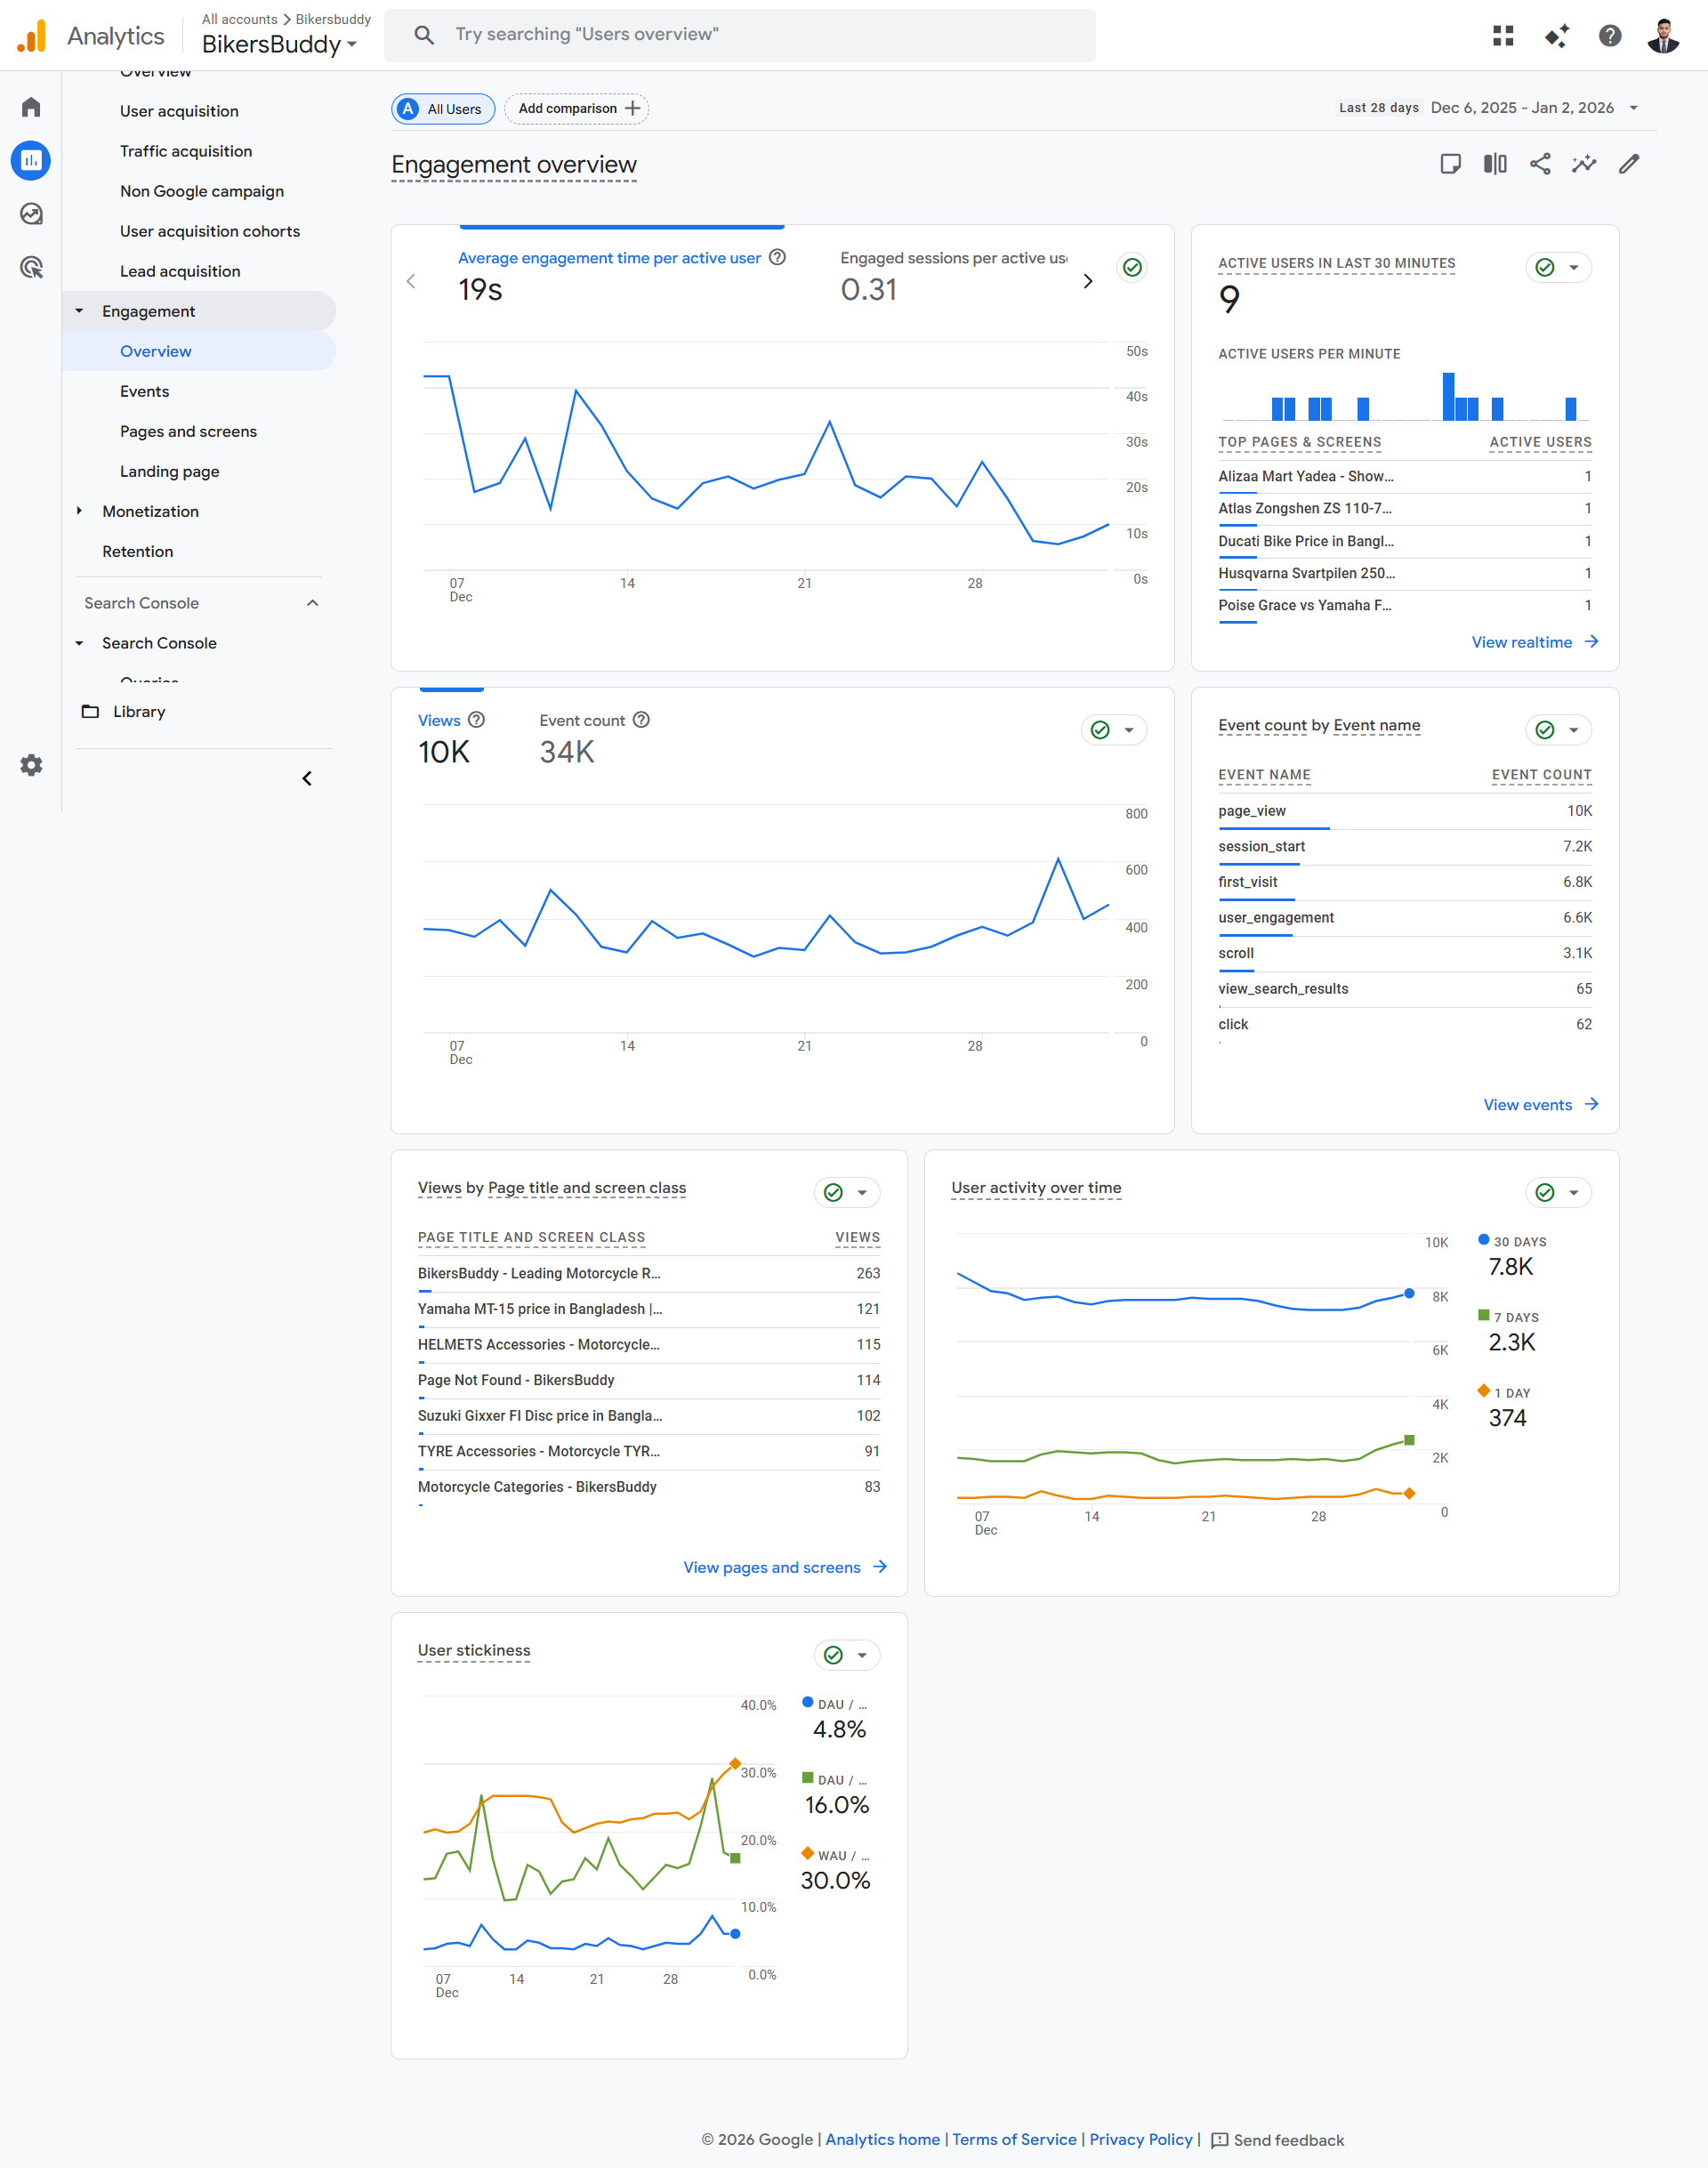Select the Event count metric in chart
The height and width of the screenshot is (2168, 1708).
(x=582, y=720)
